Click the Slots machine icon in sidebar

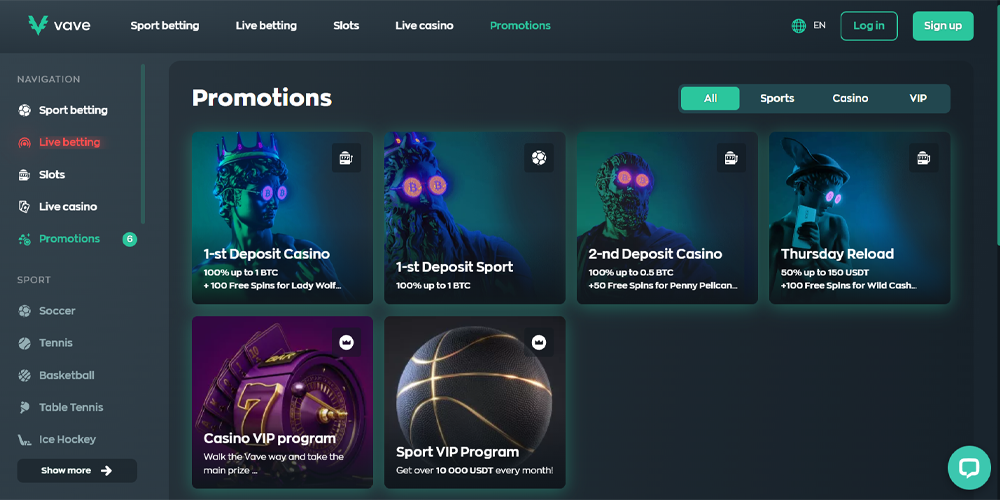[24, 175]
